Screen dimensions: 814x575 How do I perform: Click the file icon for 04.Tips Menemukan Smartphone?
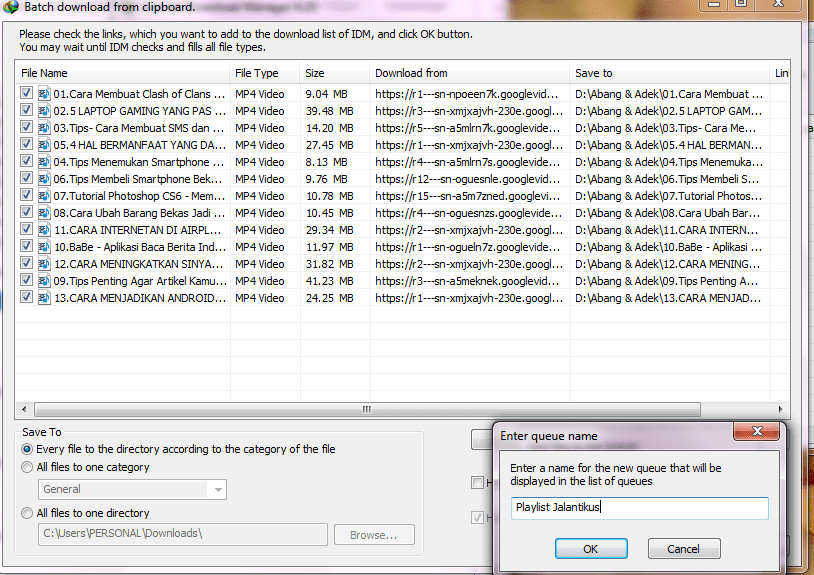pos(44,162)
